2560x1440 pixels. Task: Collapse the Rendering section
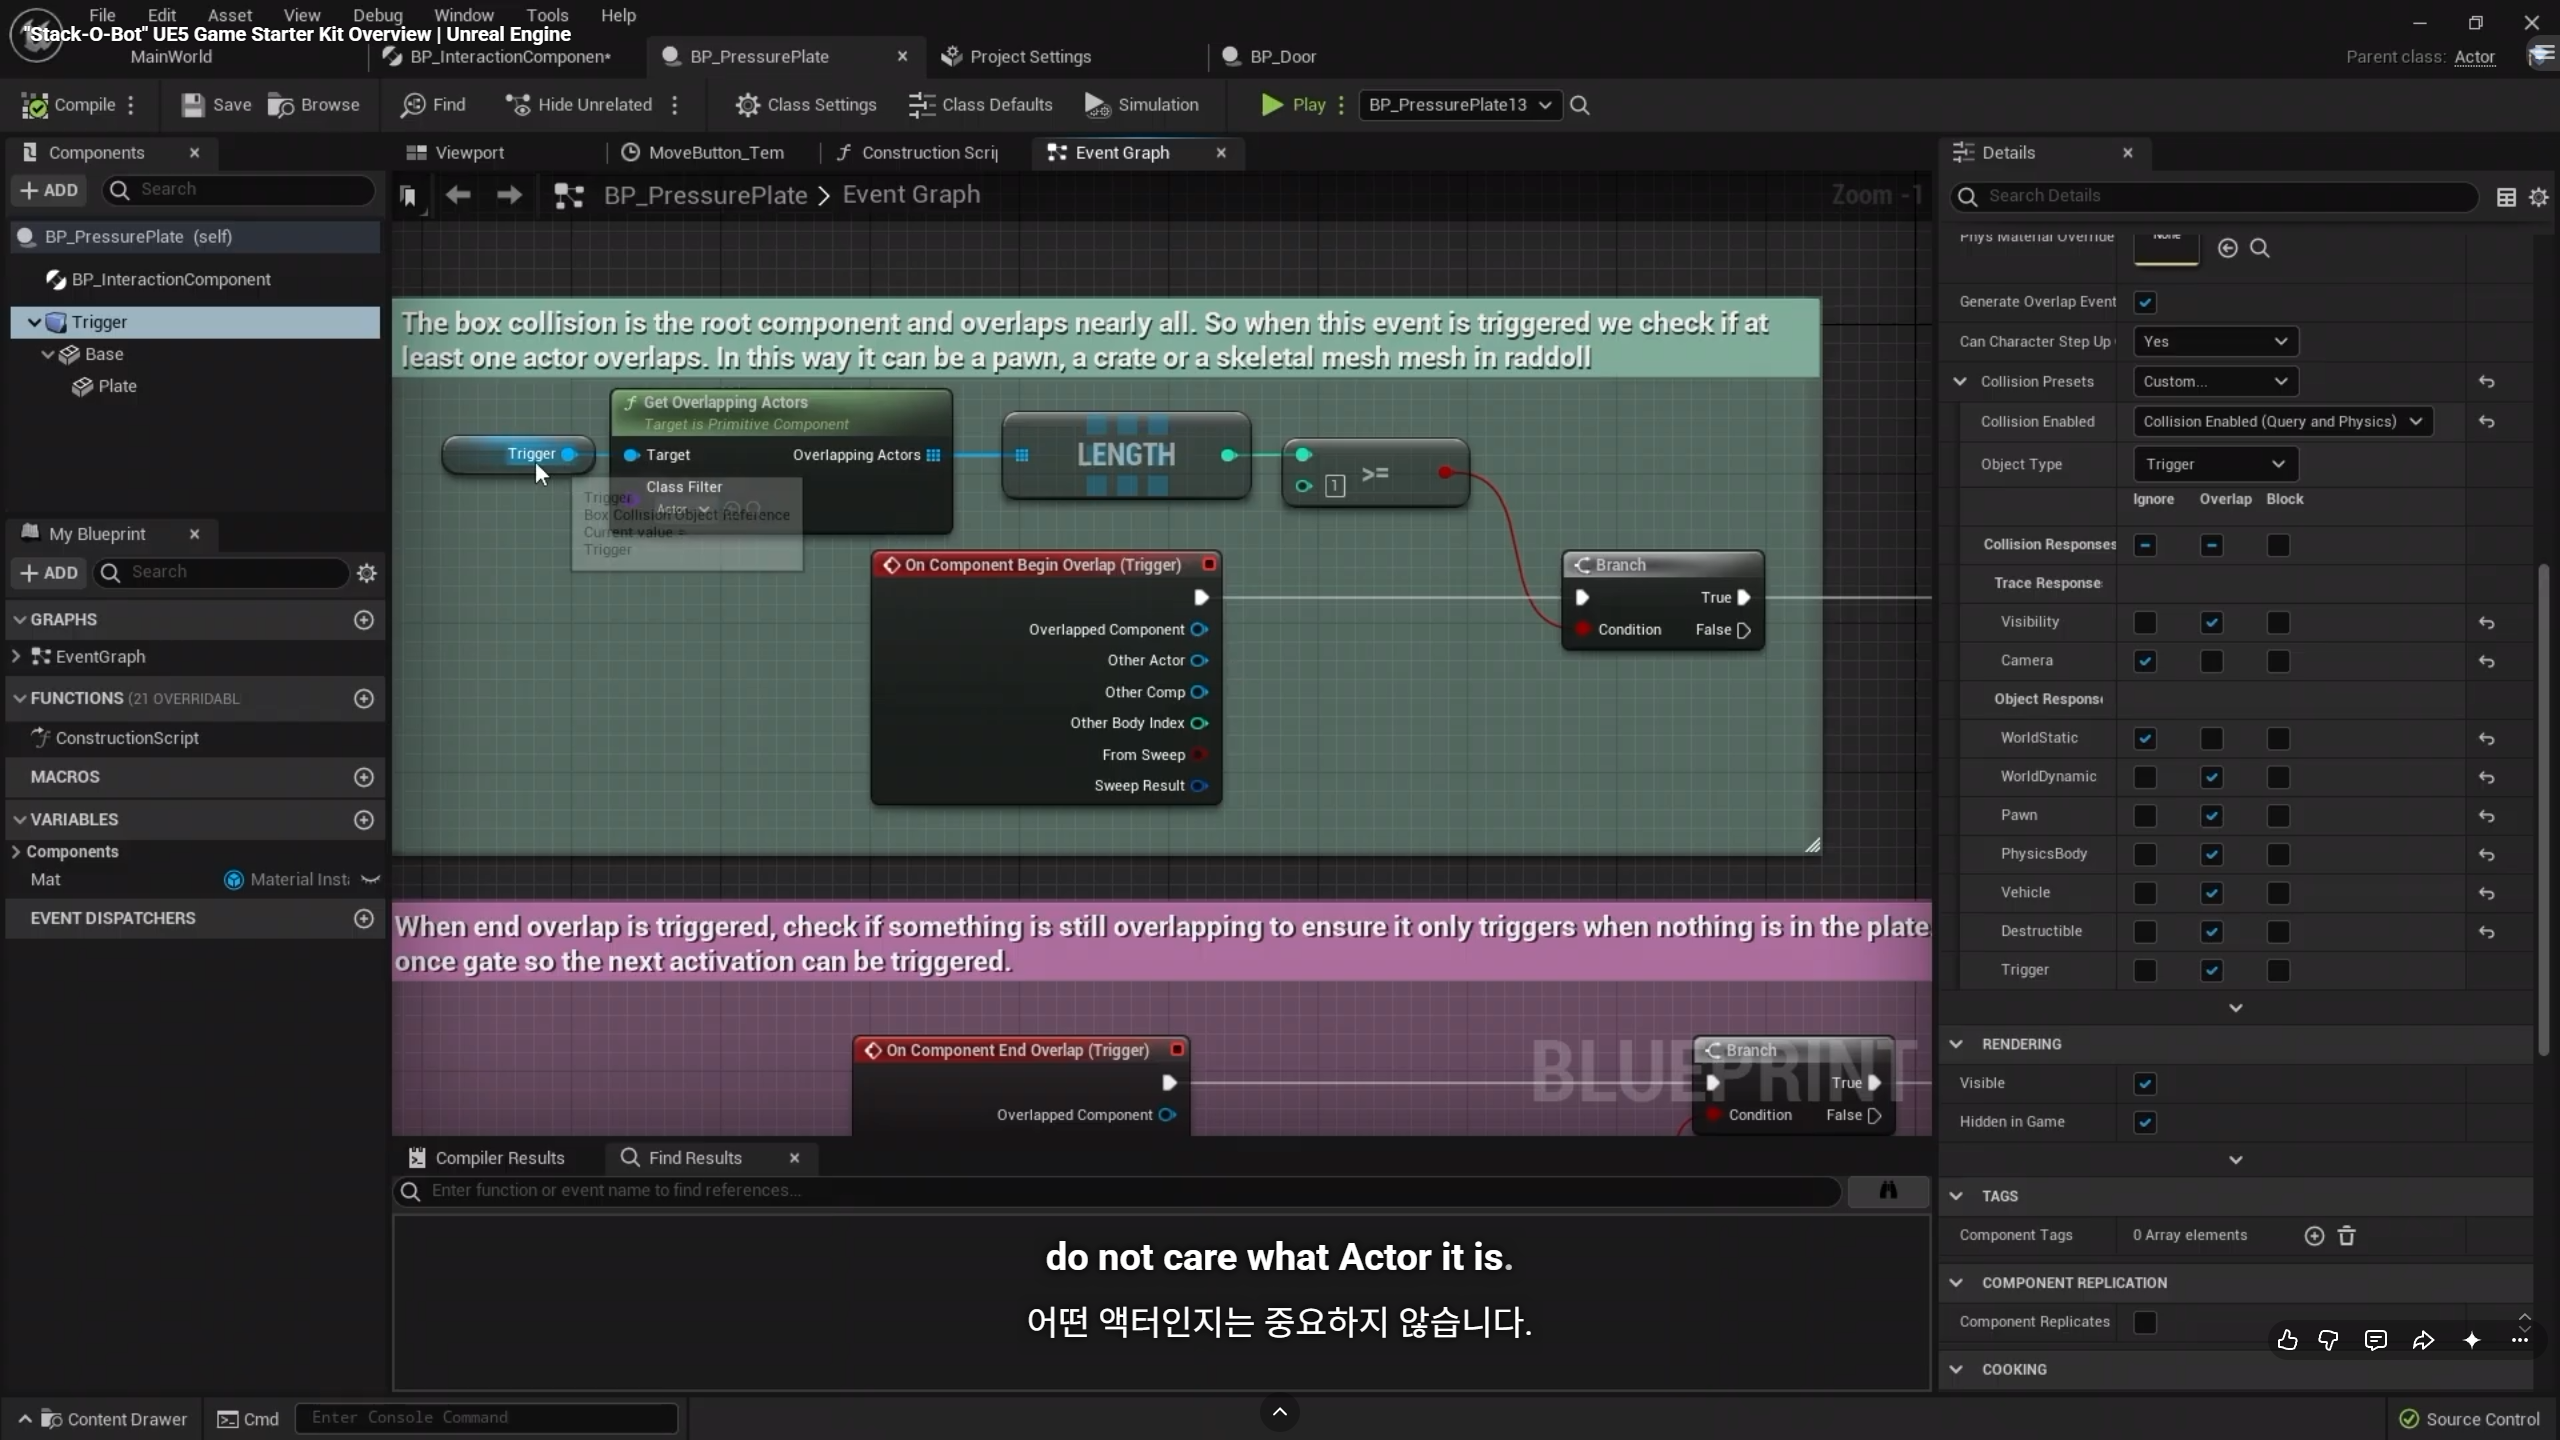tap(1957, 1044)
